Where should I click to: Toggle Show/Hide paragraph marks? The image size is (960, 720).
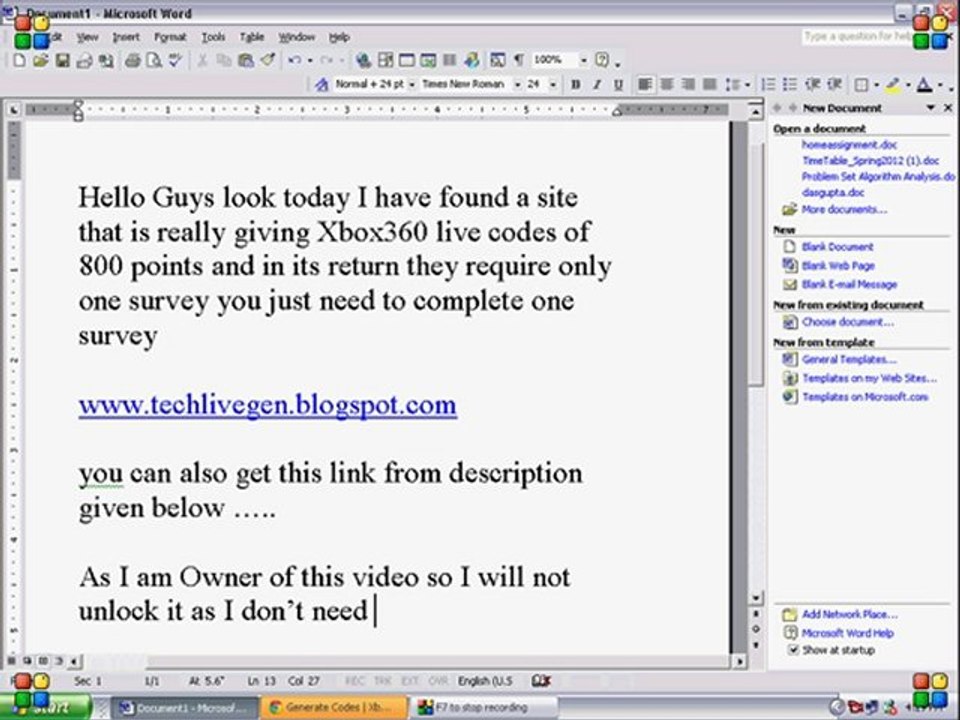point(519,60)
